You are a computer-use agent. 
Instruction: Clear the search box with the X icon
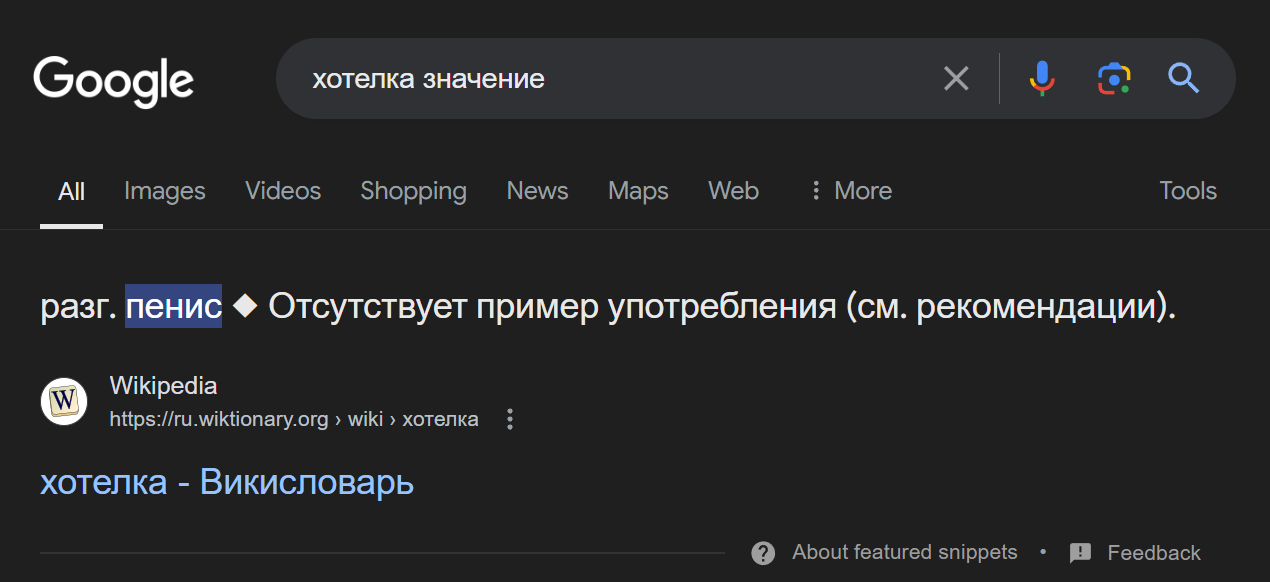[956, 78]
